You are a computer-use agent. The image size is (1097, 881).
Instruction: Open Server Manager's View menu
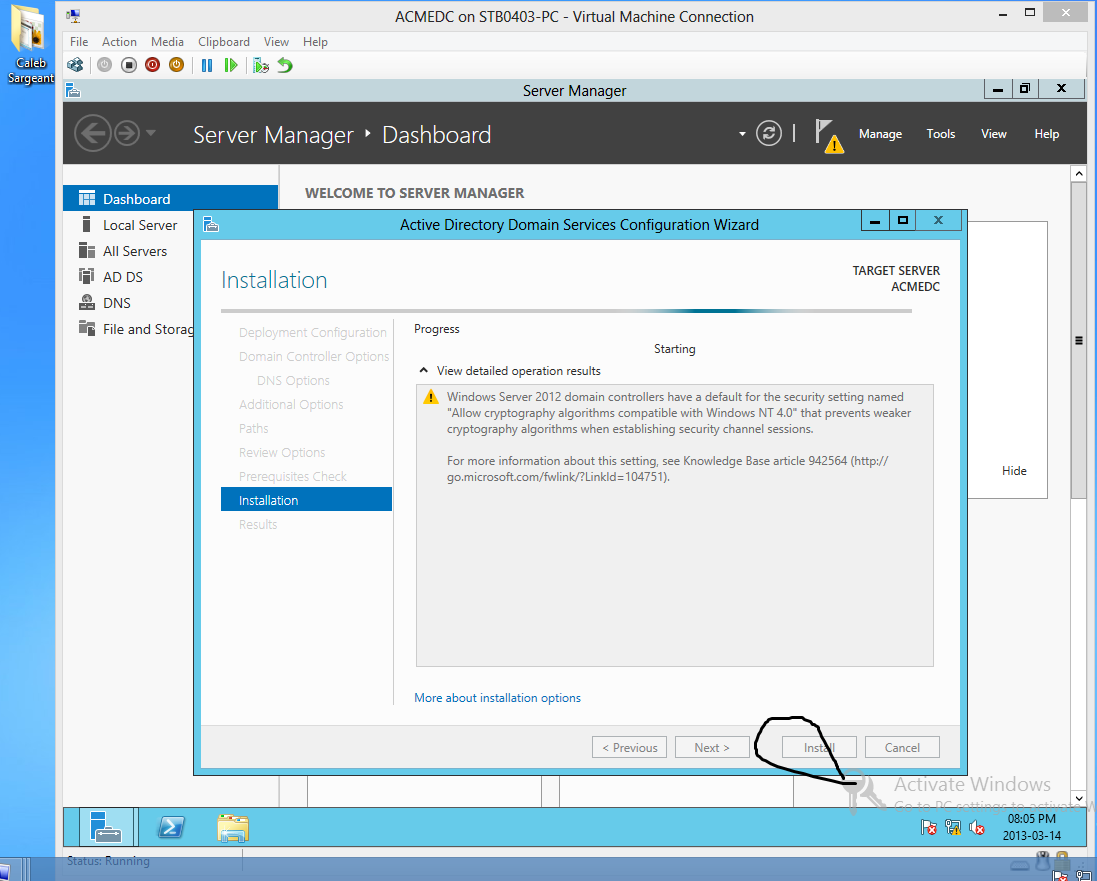coord(993,134)
